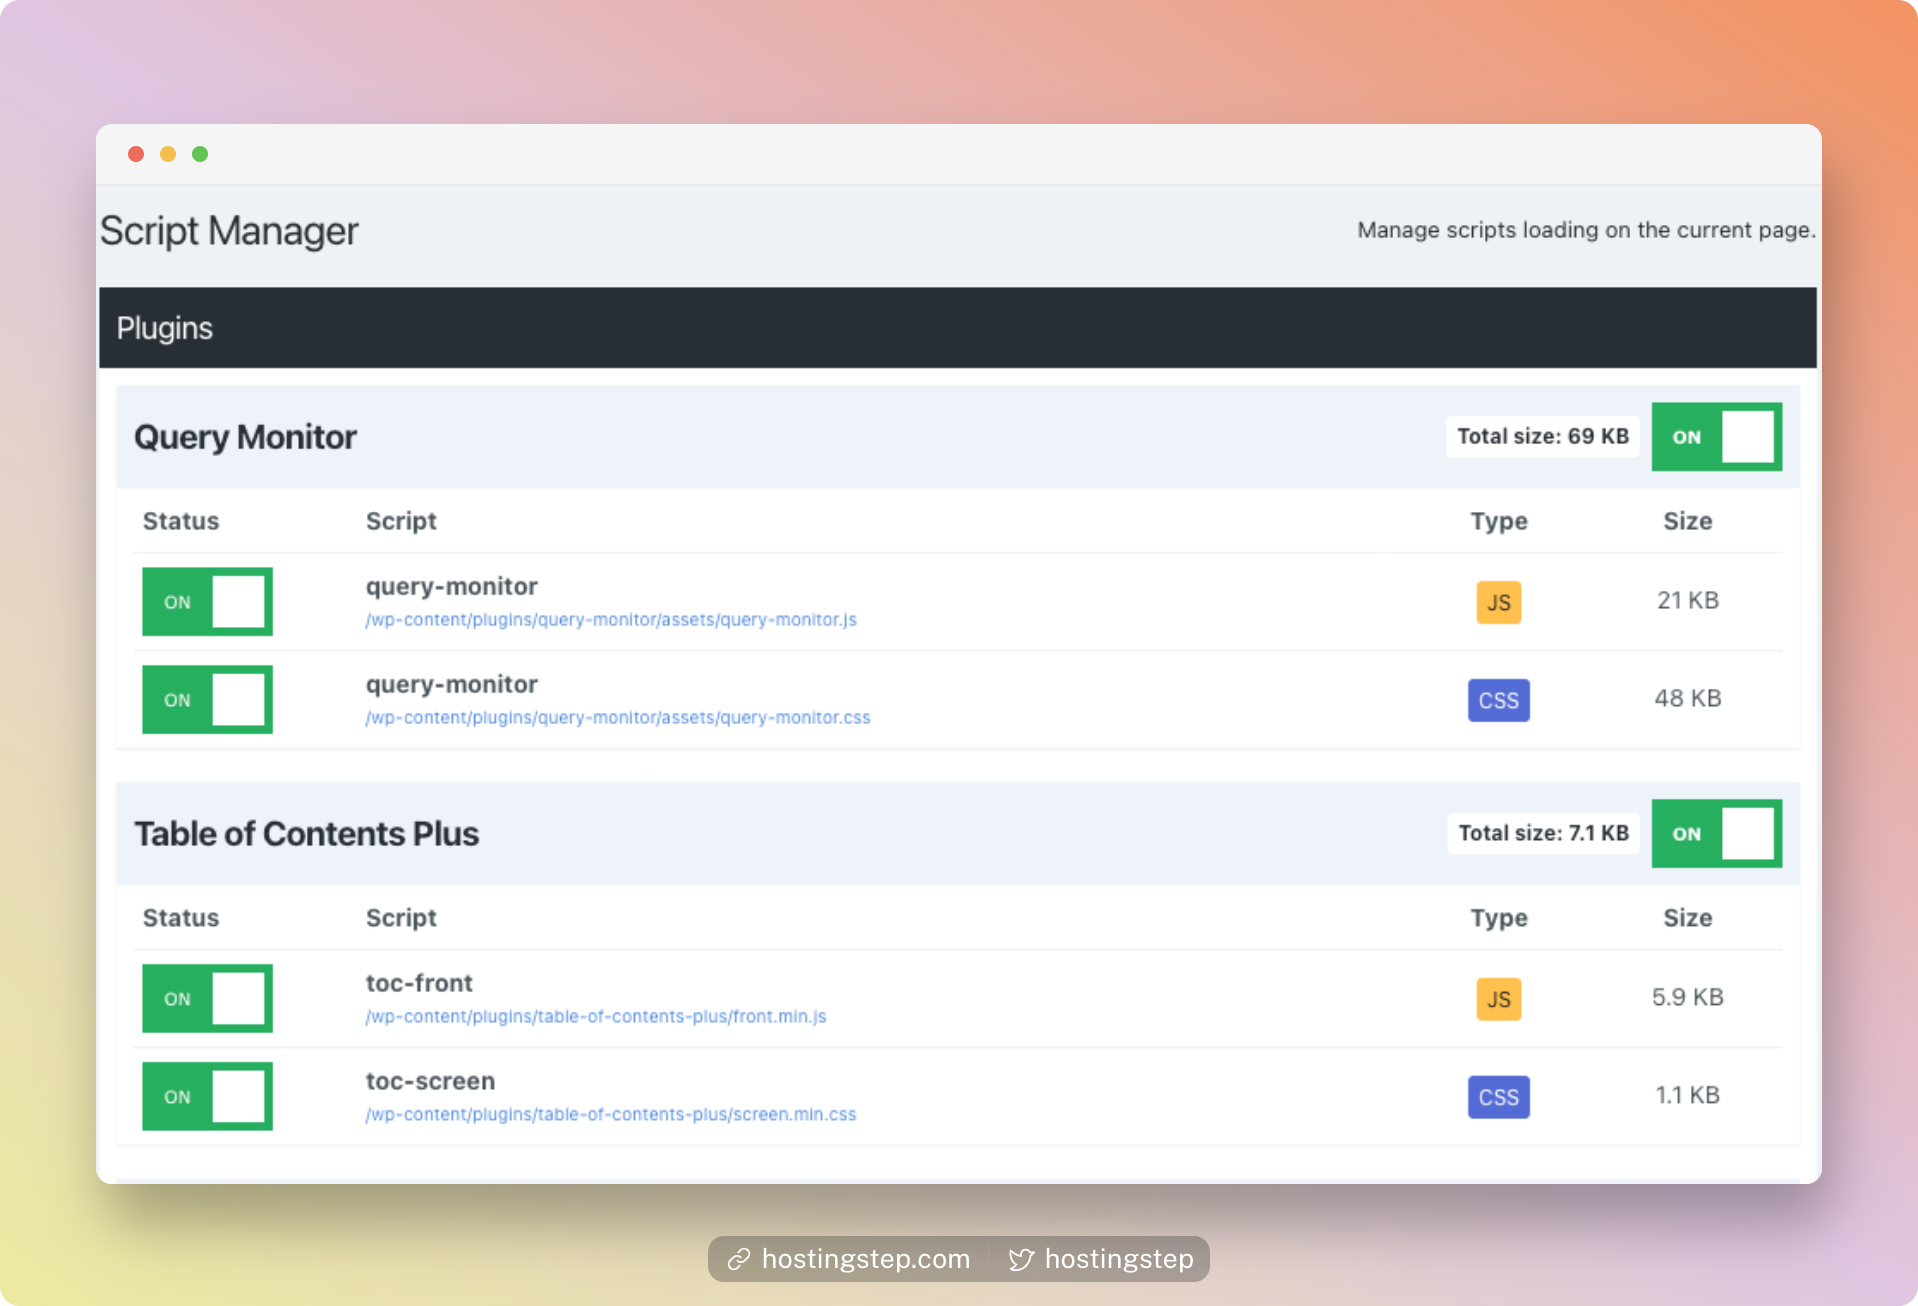This screenshot has width=1918, height=1306.
Task: Close the window with the red button
Action: (x=136, y=154)
